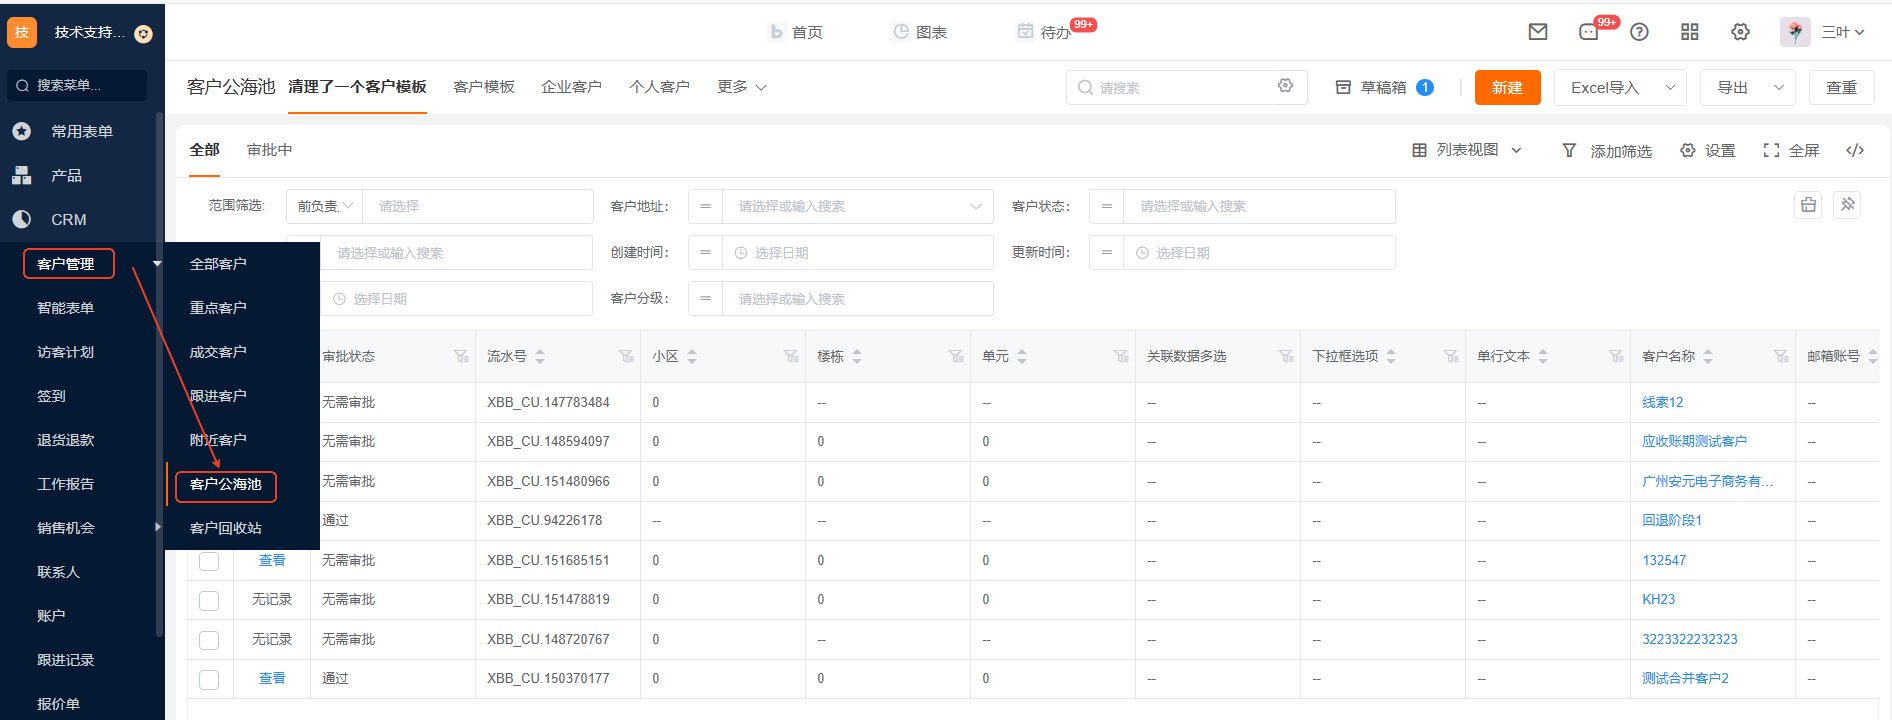The height and width of the screenshot is (720, 1892).
Task: Click the embed code icon beside 全屏
Action: (1855, 150)
